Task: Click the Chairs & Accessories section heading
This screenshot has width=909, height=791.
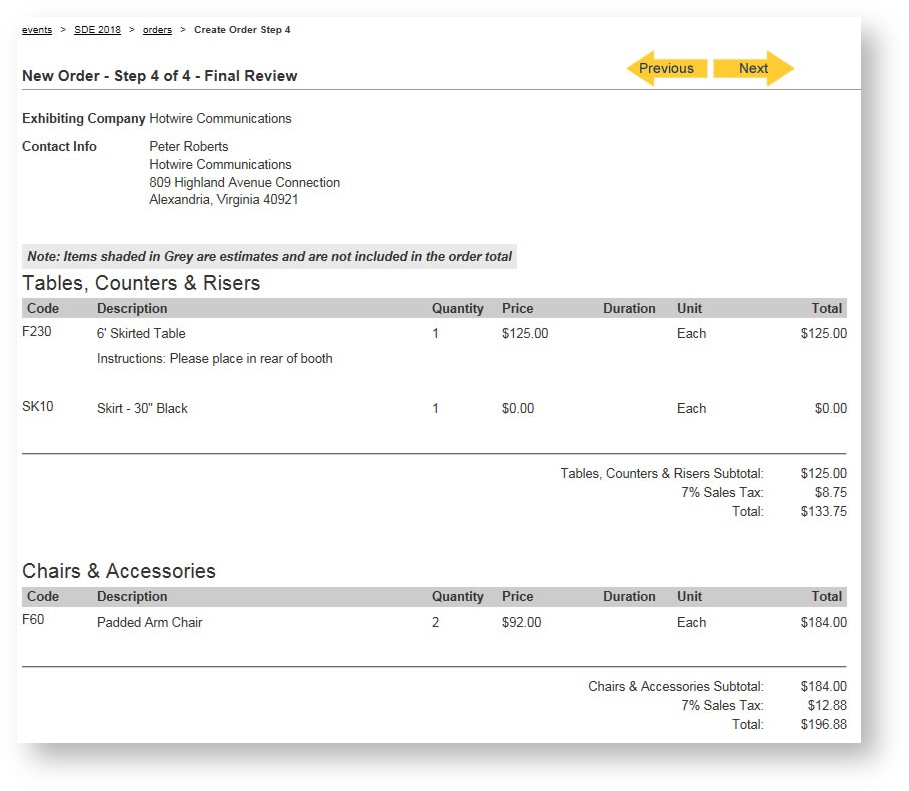Action: tap(119, 571)
